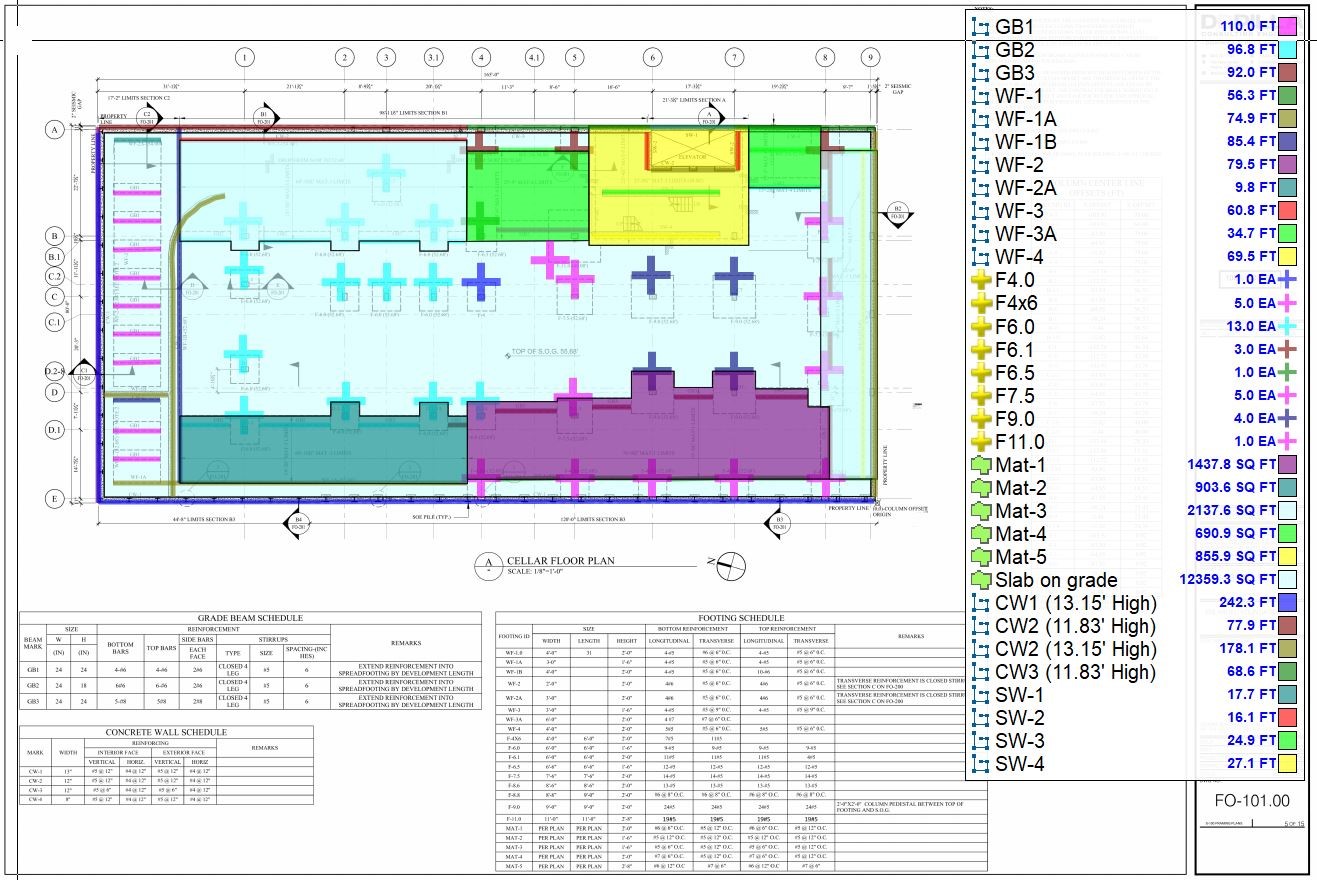
Task: Select the count icon next to F4.0
Action: click(x=980, y=280)
